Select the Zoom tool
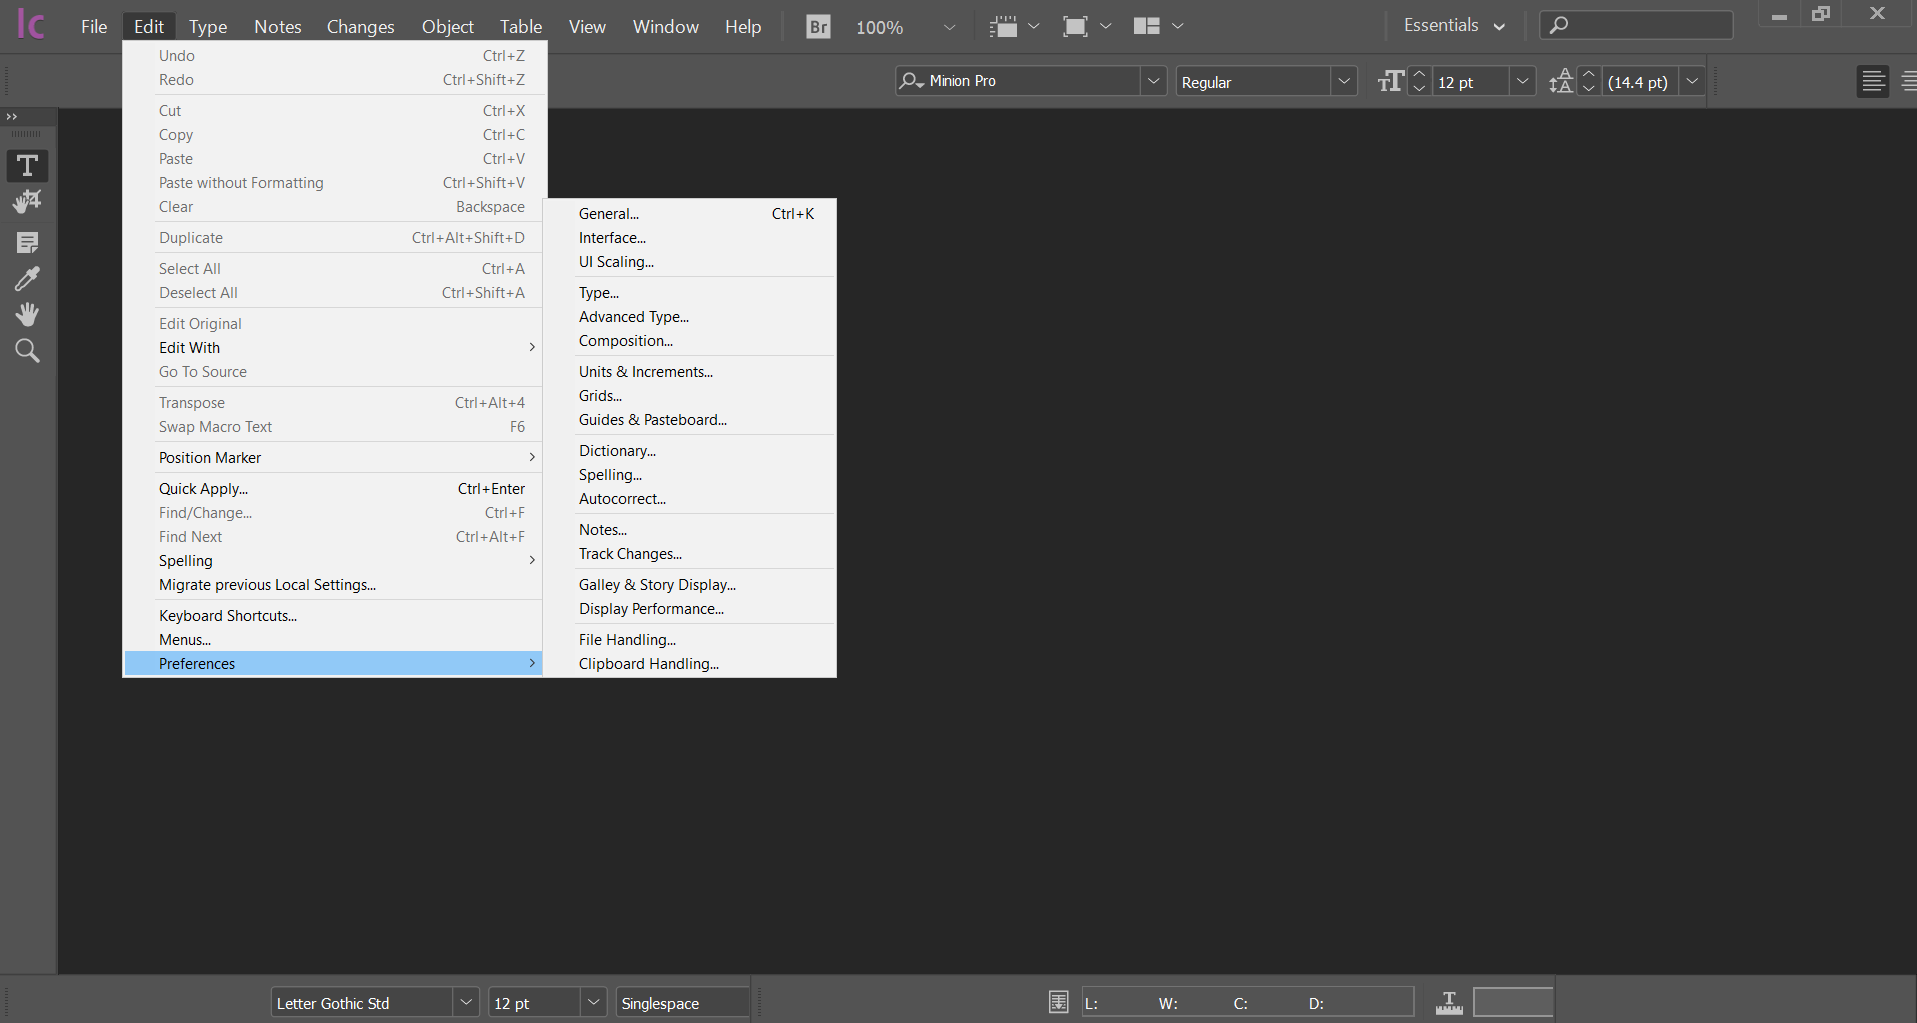The width and height of the screenshot is (1917, 1023). (27, 351)
